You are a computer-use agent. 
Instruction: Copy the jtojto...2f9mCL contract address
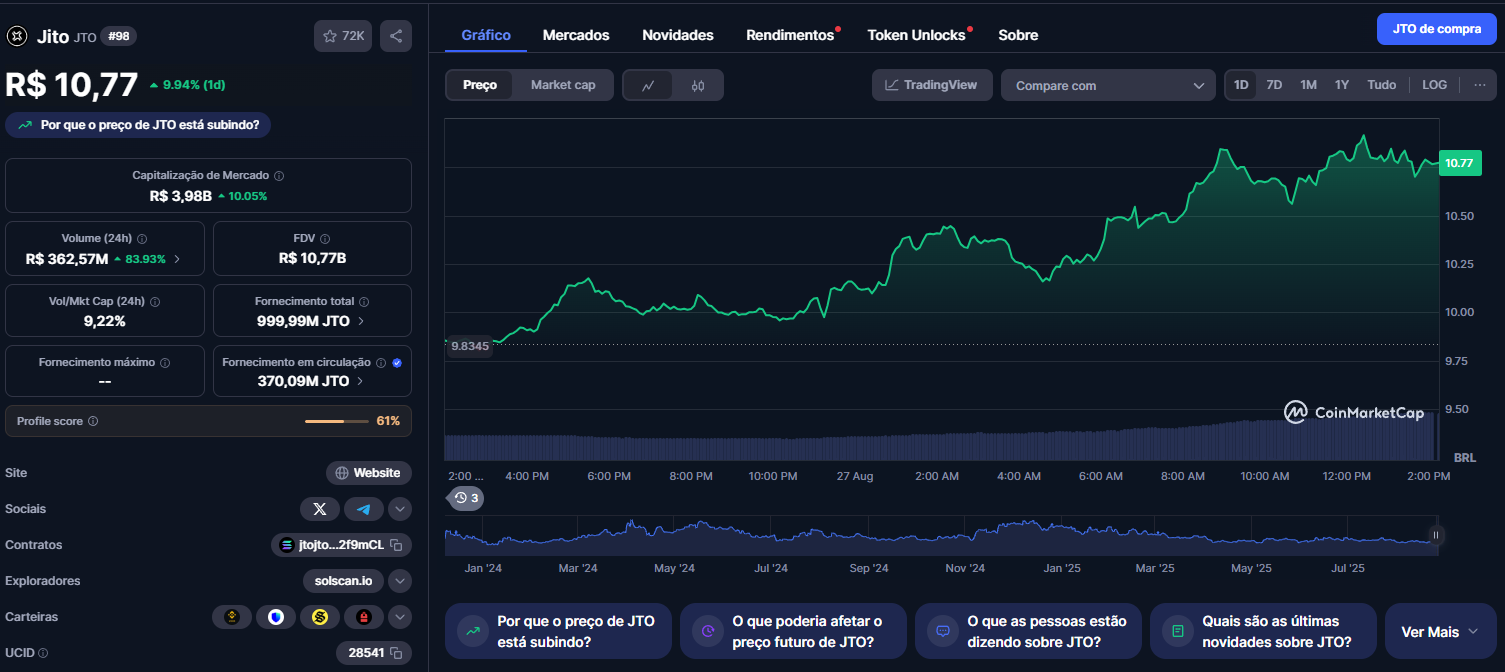pos(396,545)
